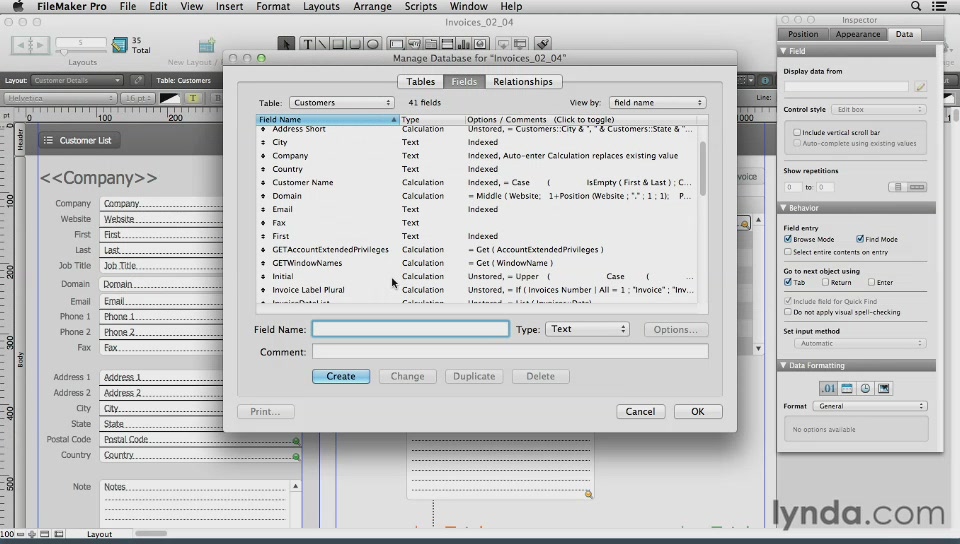This screenshot has width=960, height=544.
Task: Click the Customer List button
Action: point(78,140)
